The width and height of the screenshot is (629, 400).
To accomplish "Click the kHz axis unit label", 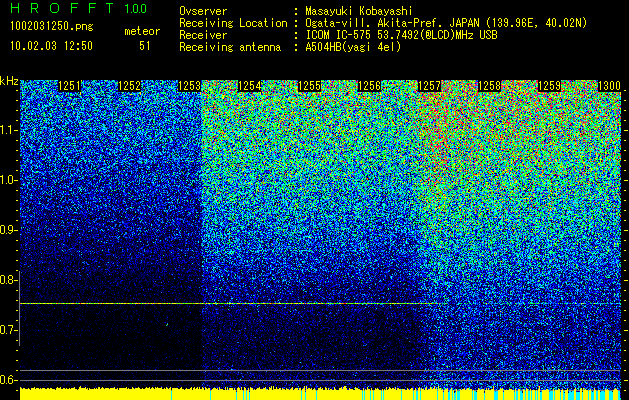I will coord(9,81).
